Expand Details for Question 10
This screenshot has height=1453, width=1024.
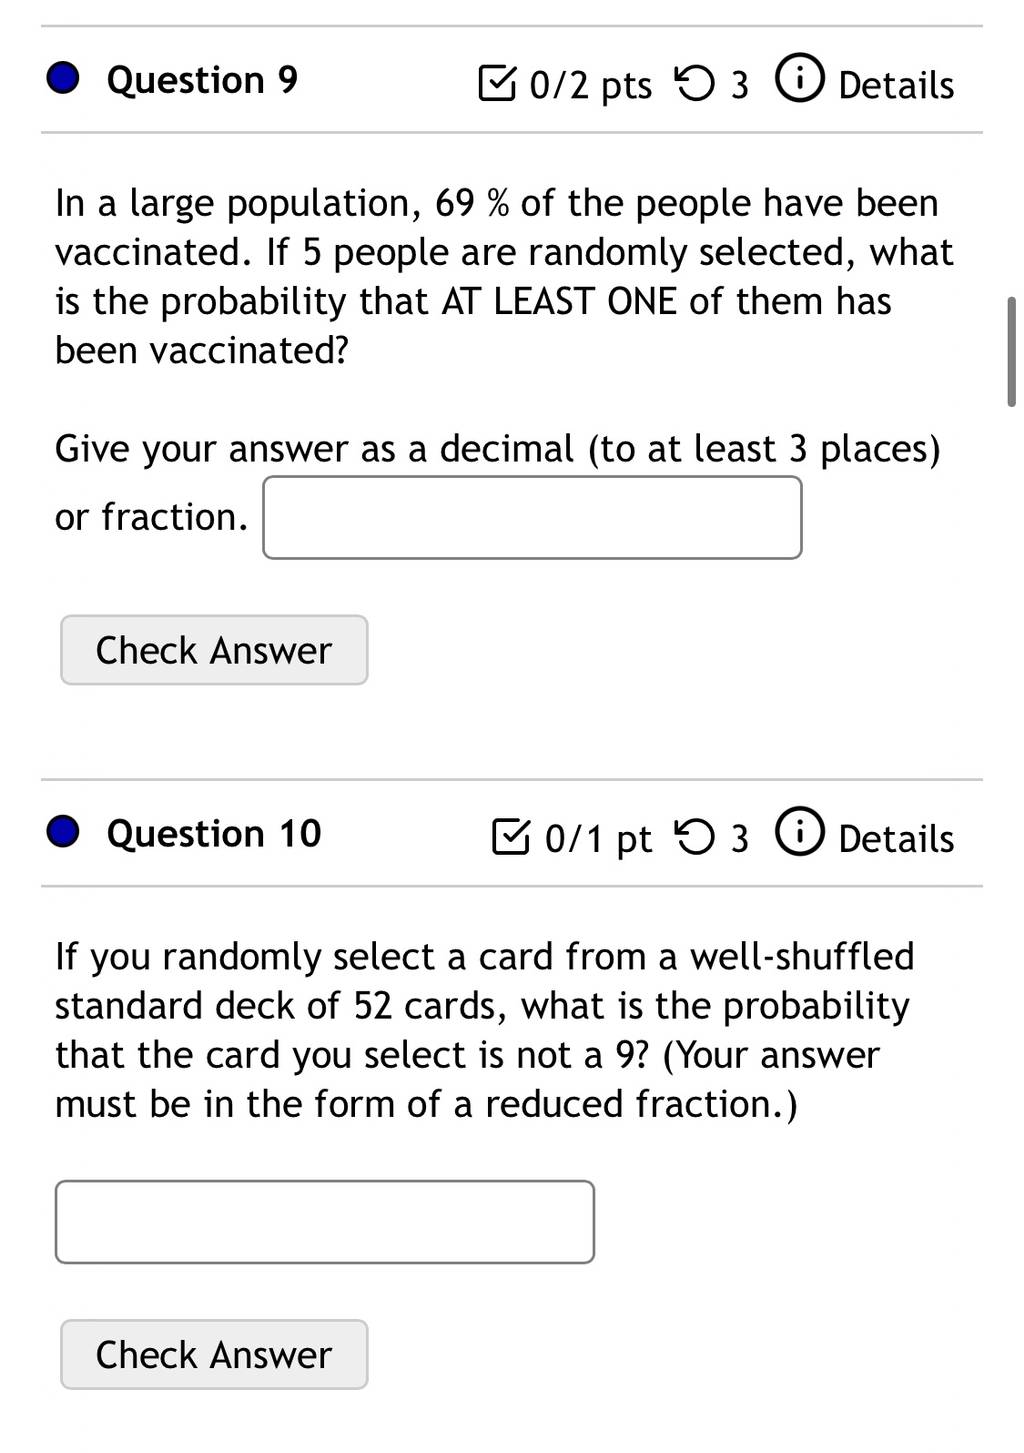pos(896,838)
